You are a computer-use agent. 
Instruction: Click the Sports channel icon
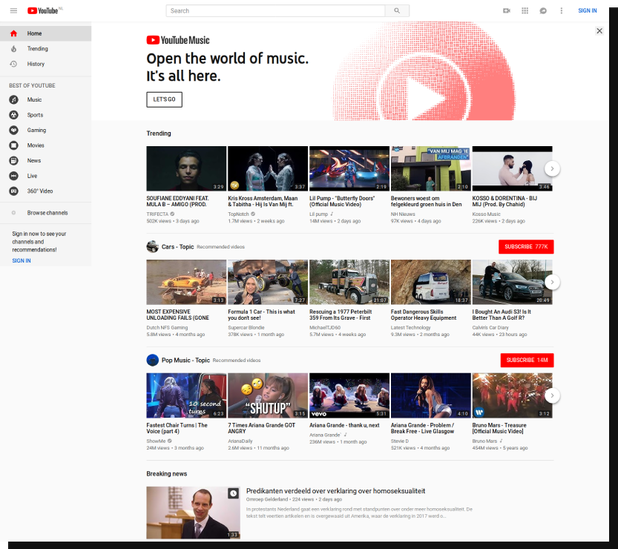13,115
